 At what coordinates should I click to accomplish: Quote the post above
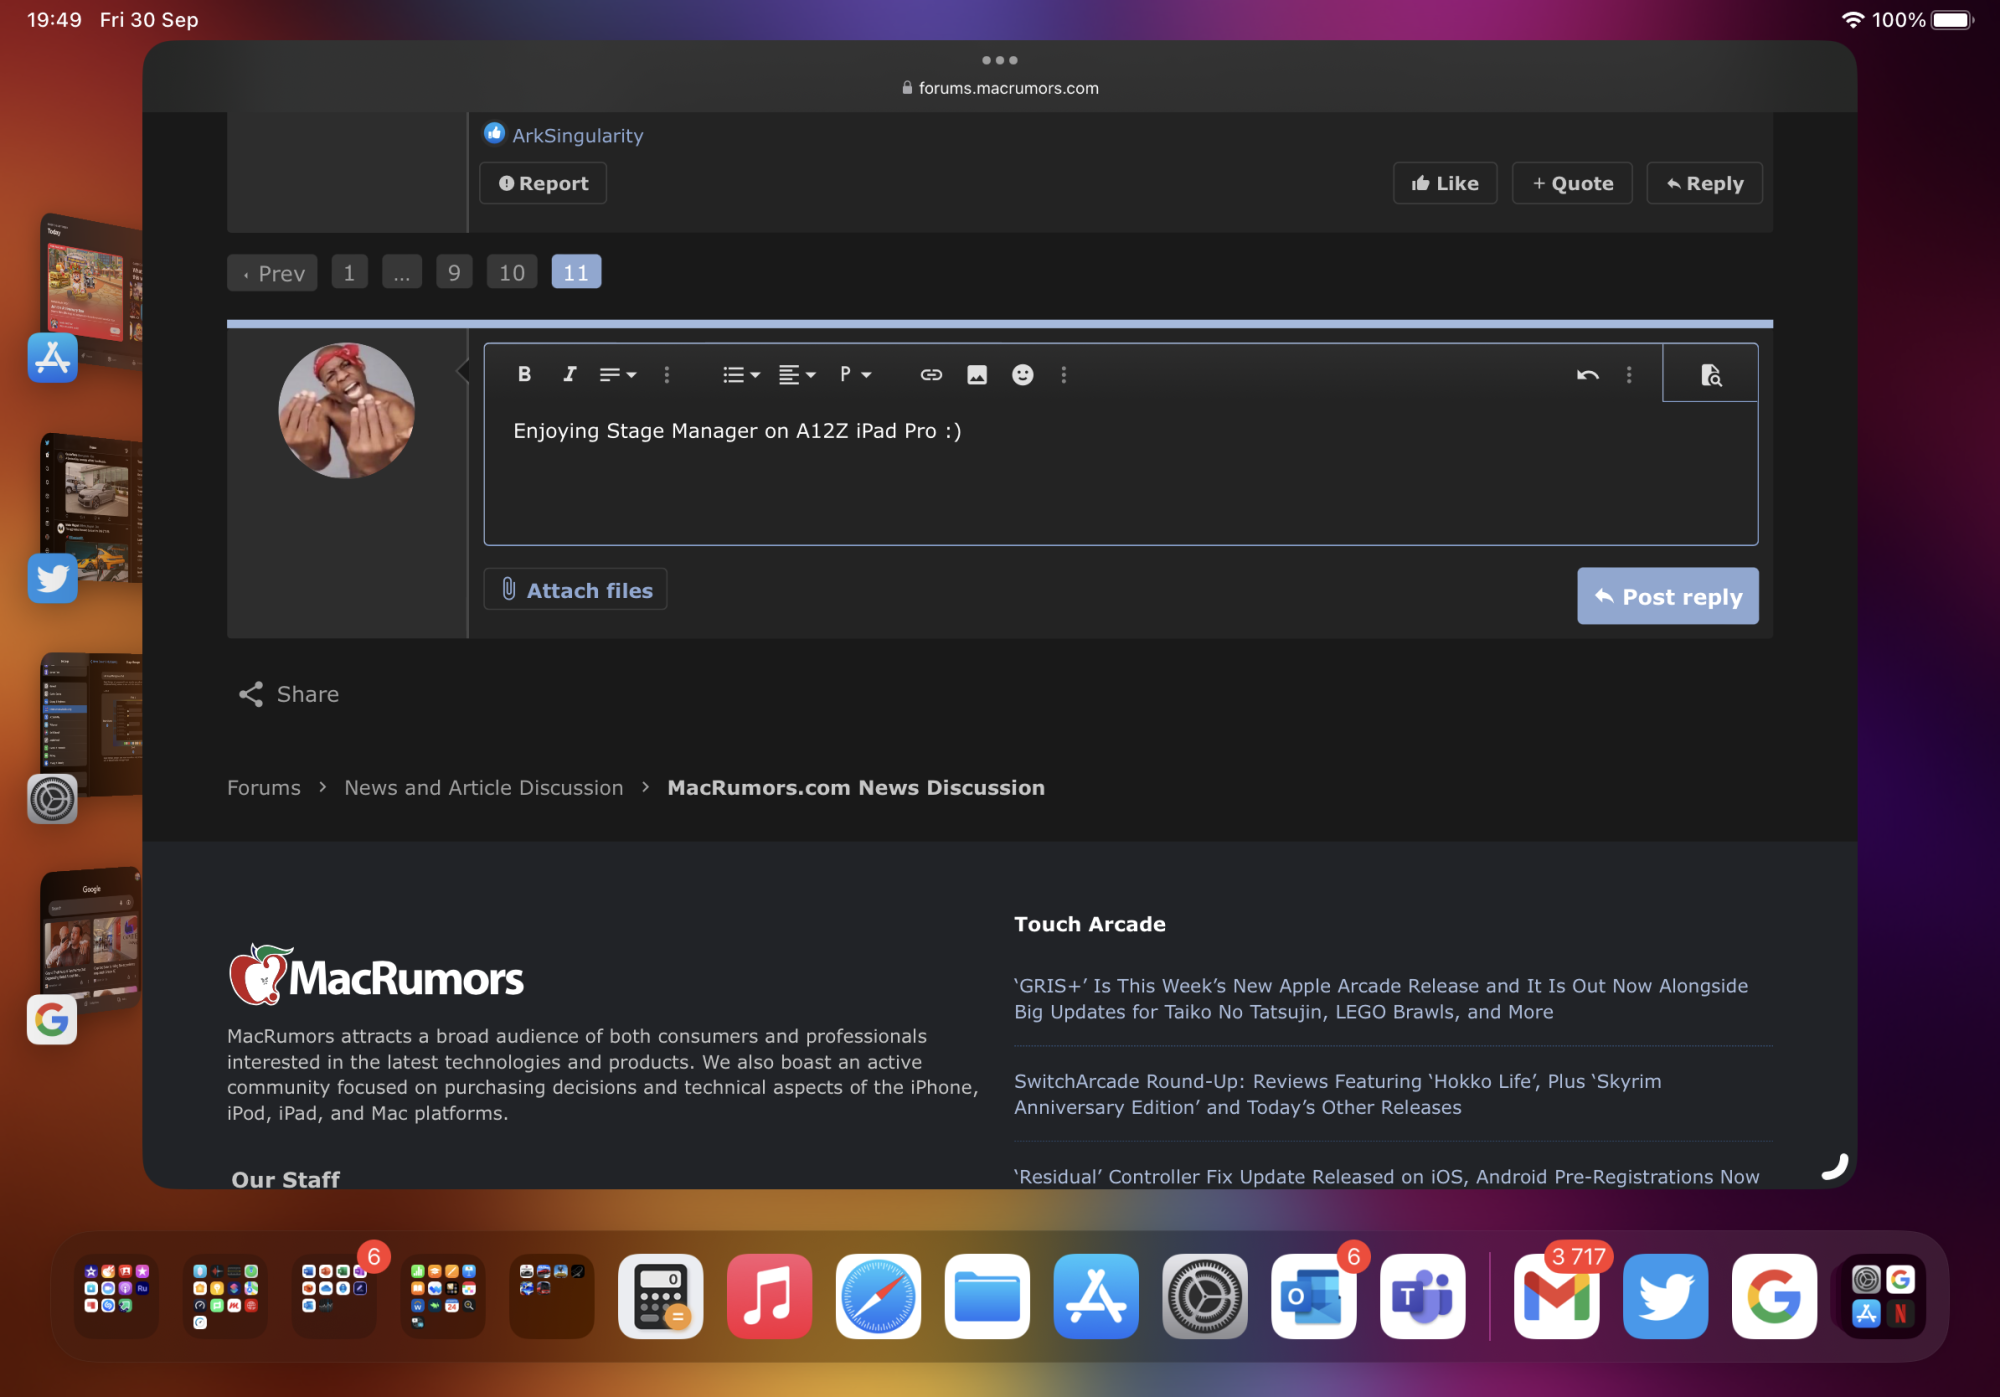[x=1572, y=183]
